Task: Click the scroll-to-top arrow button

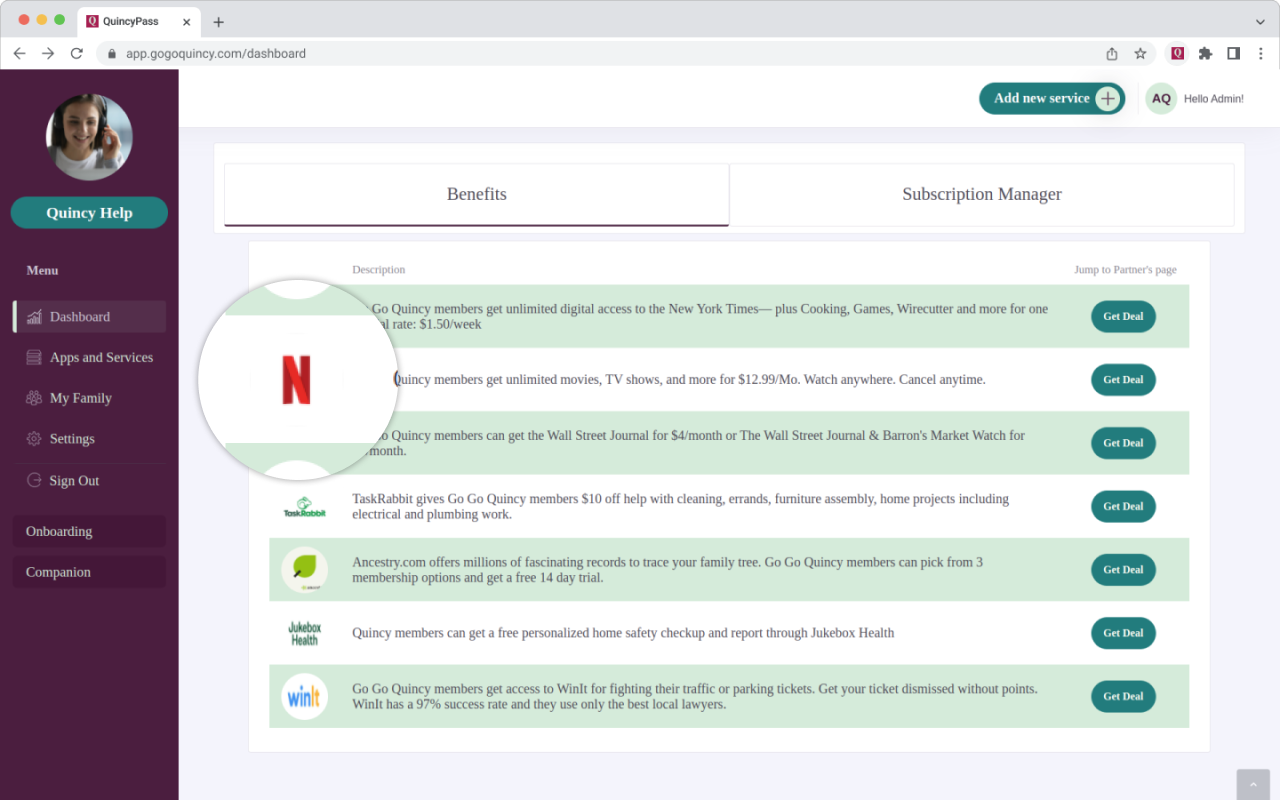Action: tap(1253, 785)
